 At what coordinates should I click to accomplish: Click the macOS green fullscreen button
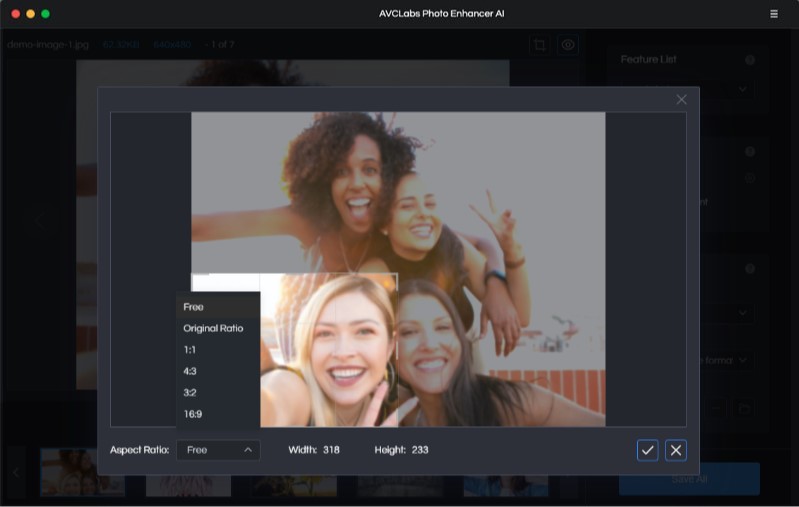tap(45, 14)
